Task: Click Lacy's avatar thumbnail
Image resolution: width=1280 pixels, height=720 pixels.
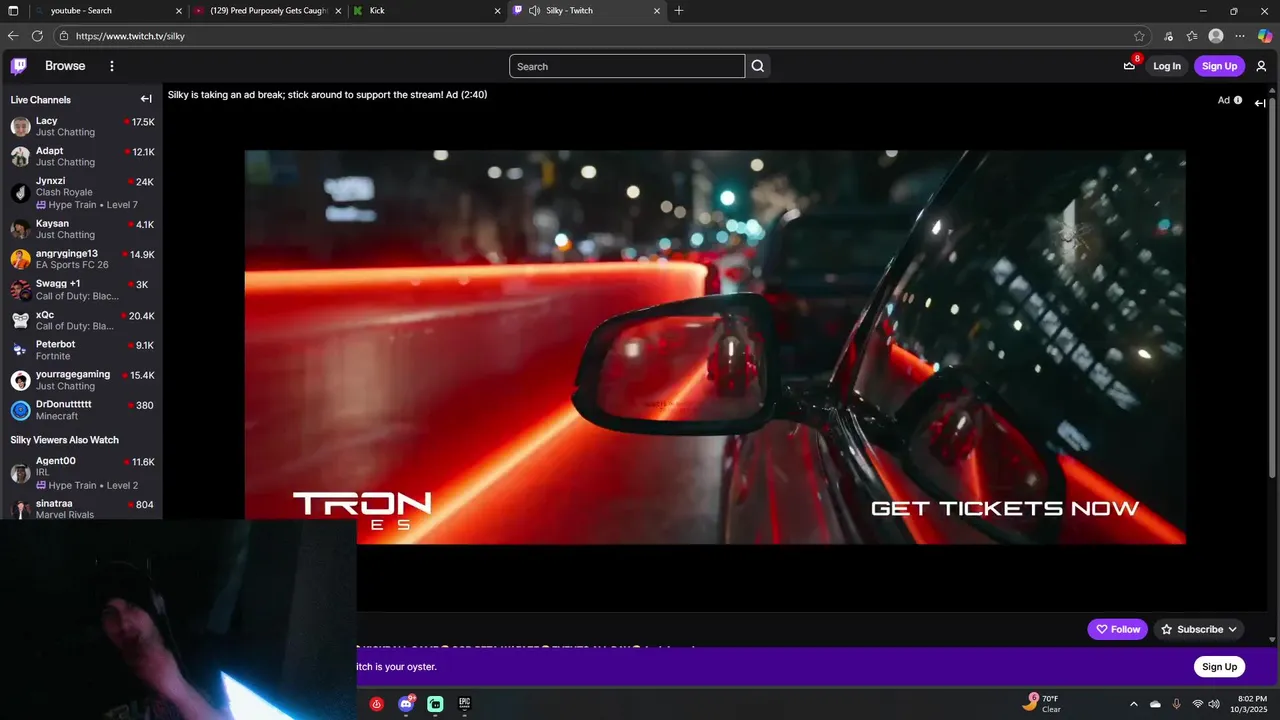Action: (20, 127)
